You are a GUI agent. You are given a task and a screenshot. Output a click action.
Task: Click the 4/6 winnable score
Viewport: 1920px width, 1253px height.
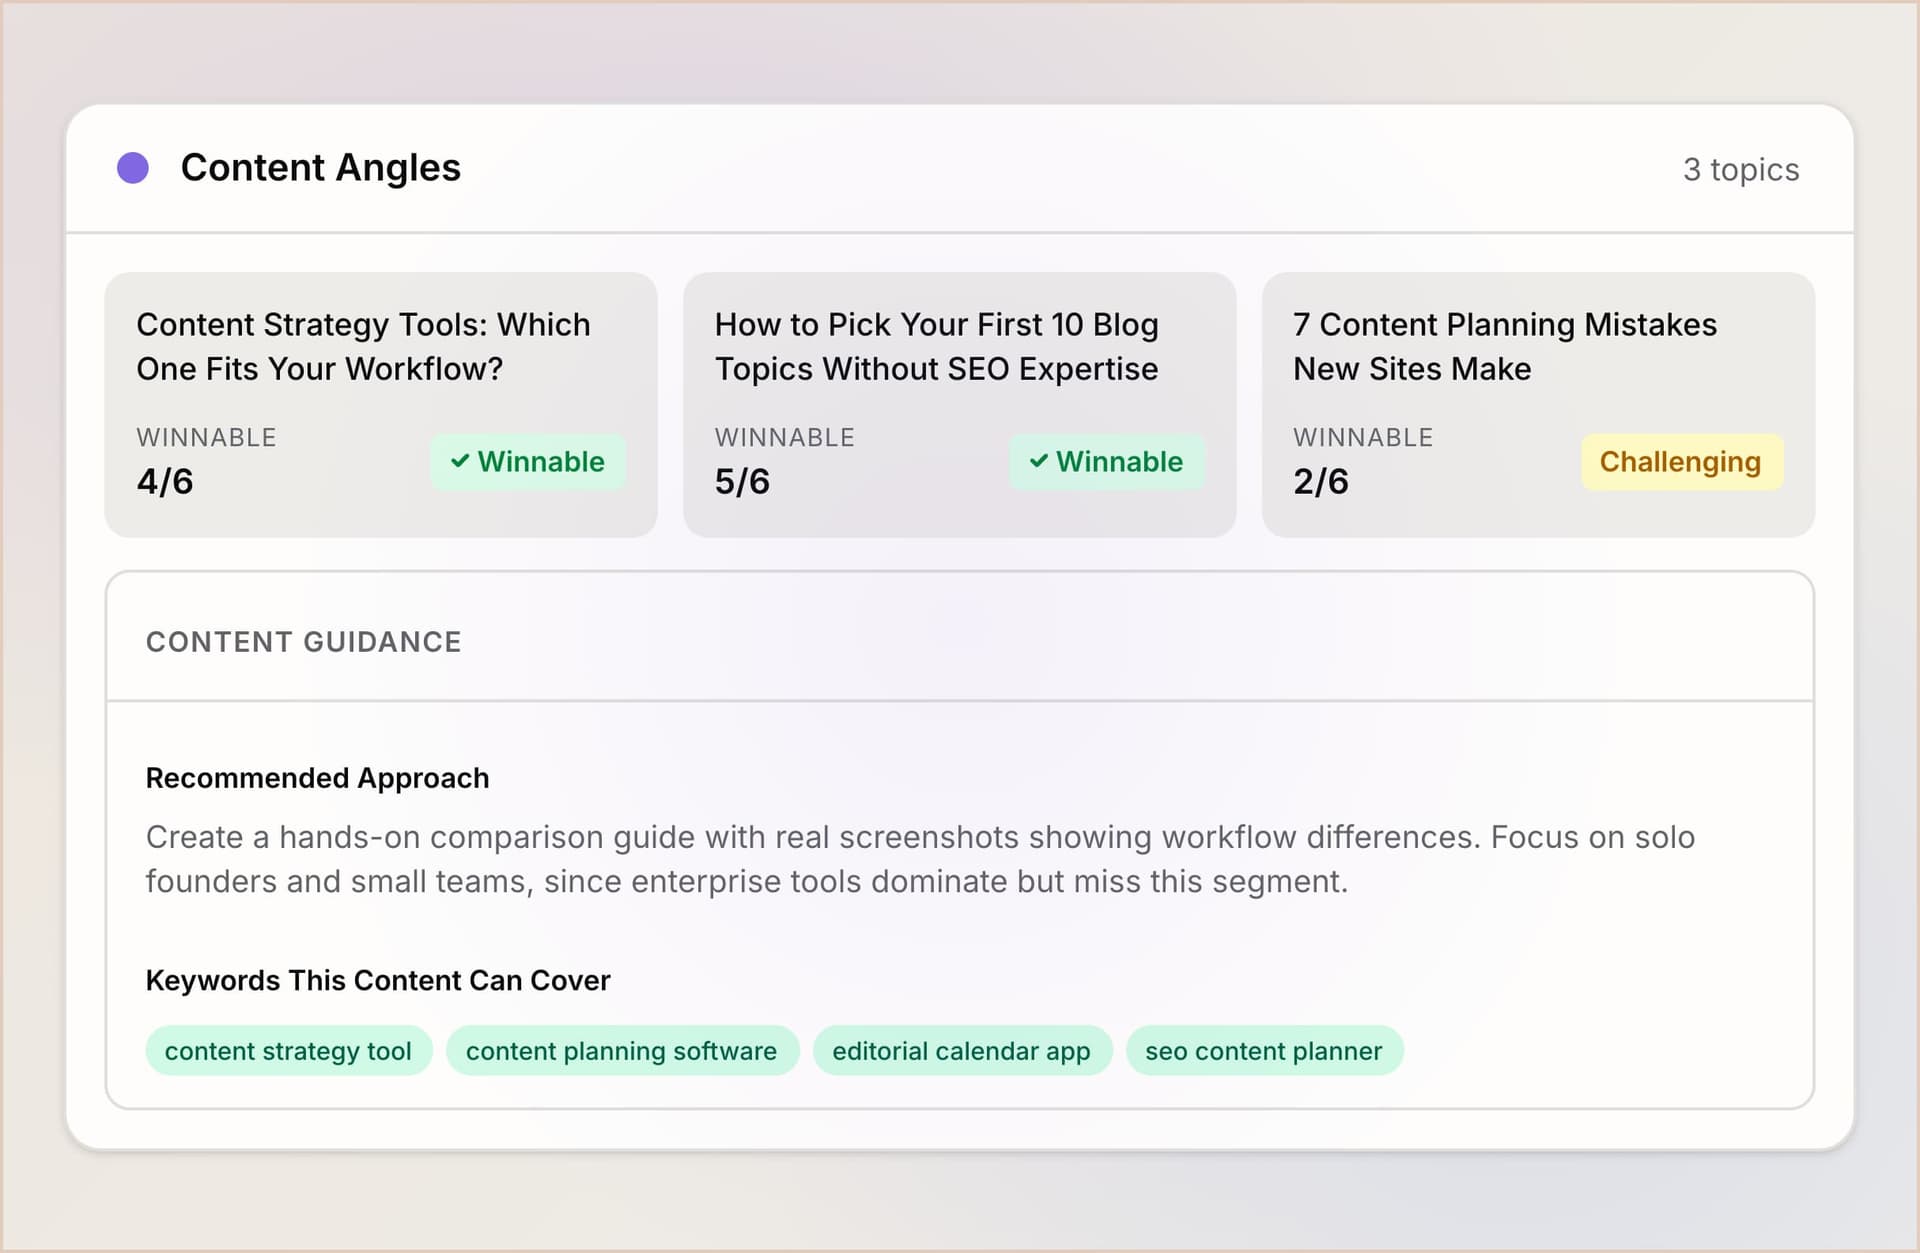click(166, 481)
